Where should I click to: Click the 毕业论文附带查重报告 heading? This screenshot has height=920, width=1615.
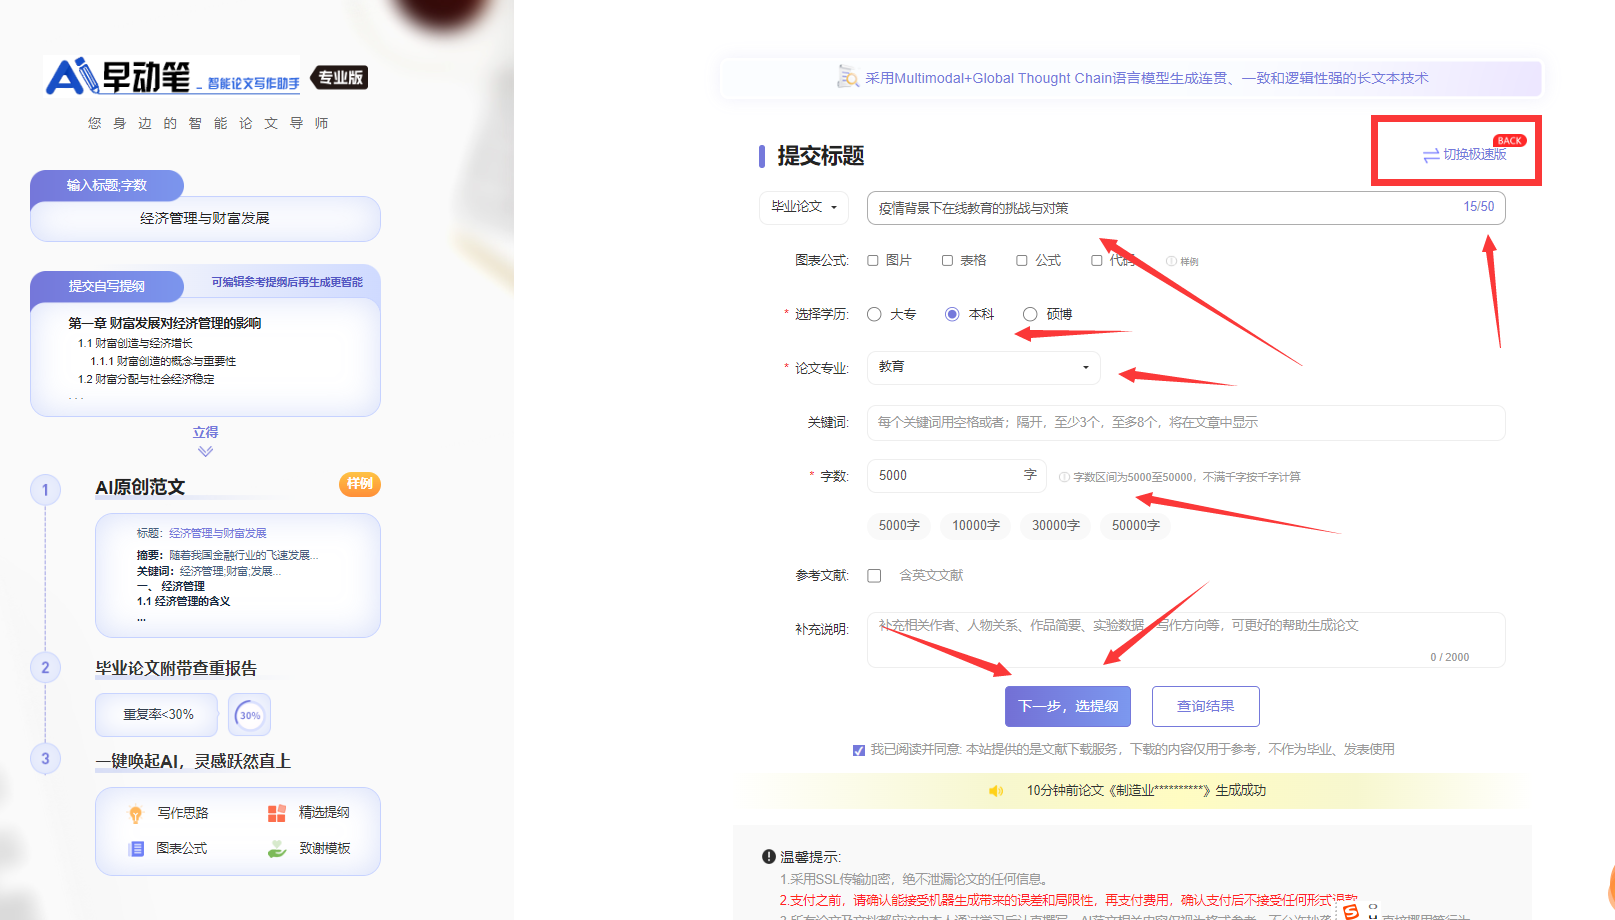(176, 668)
